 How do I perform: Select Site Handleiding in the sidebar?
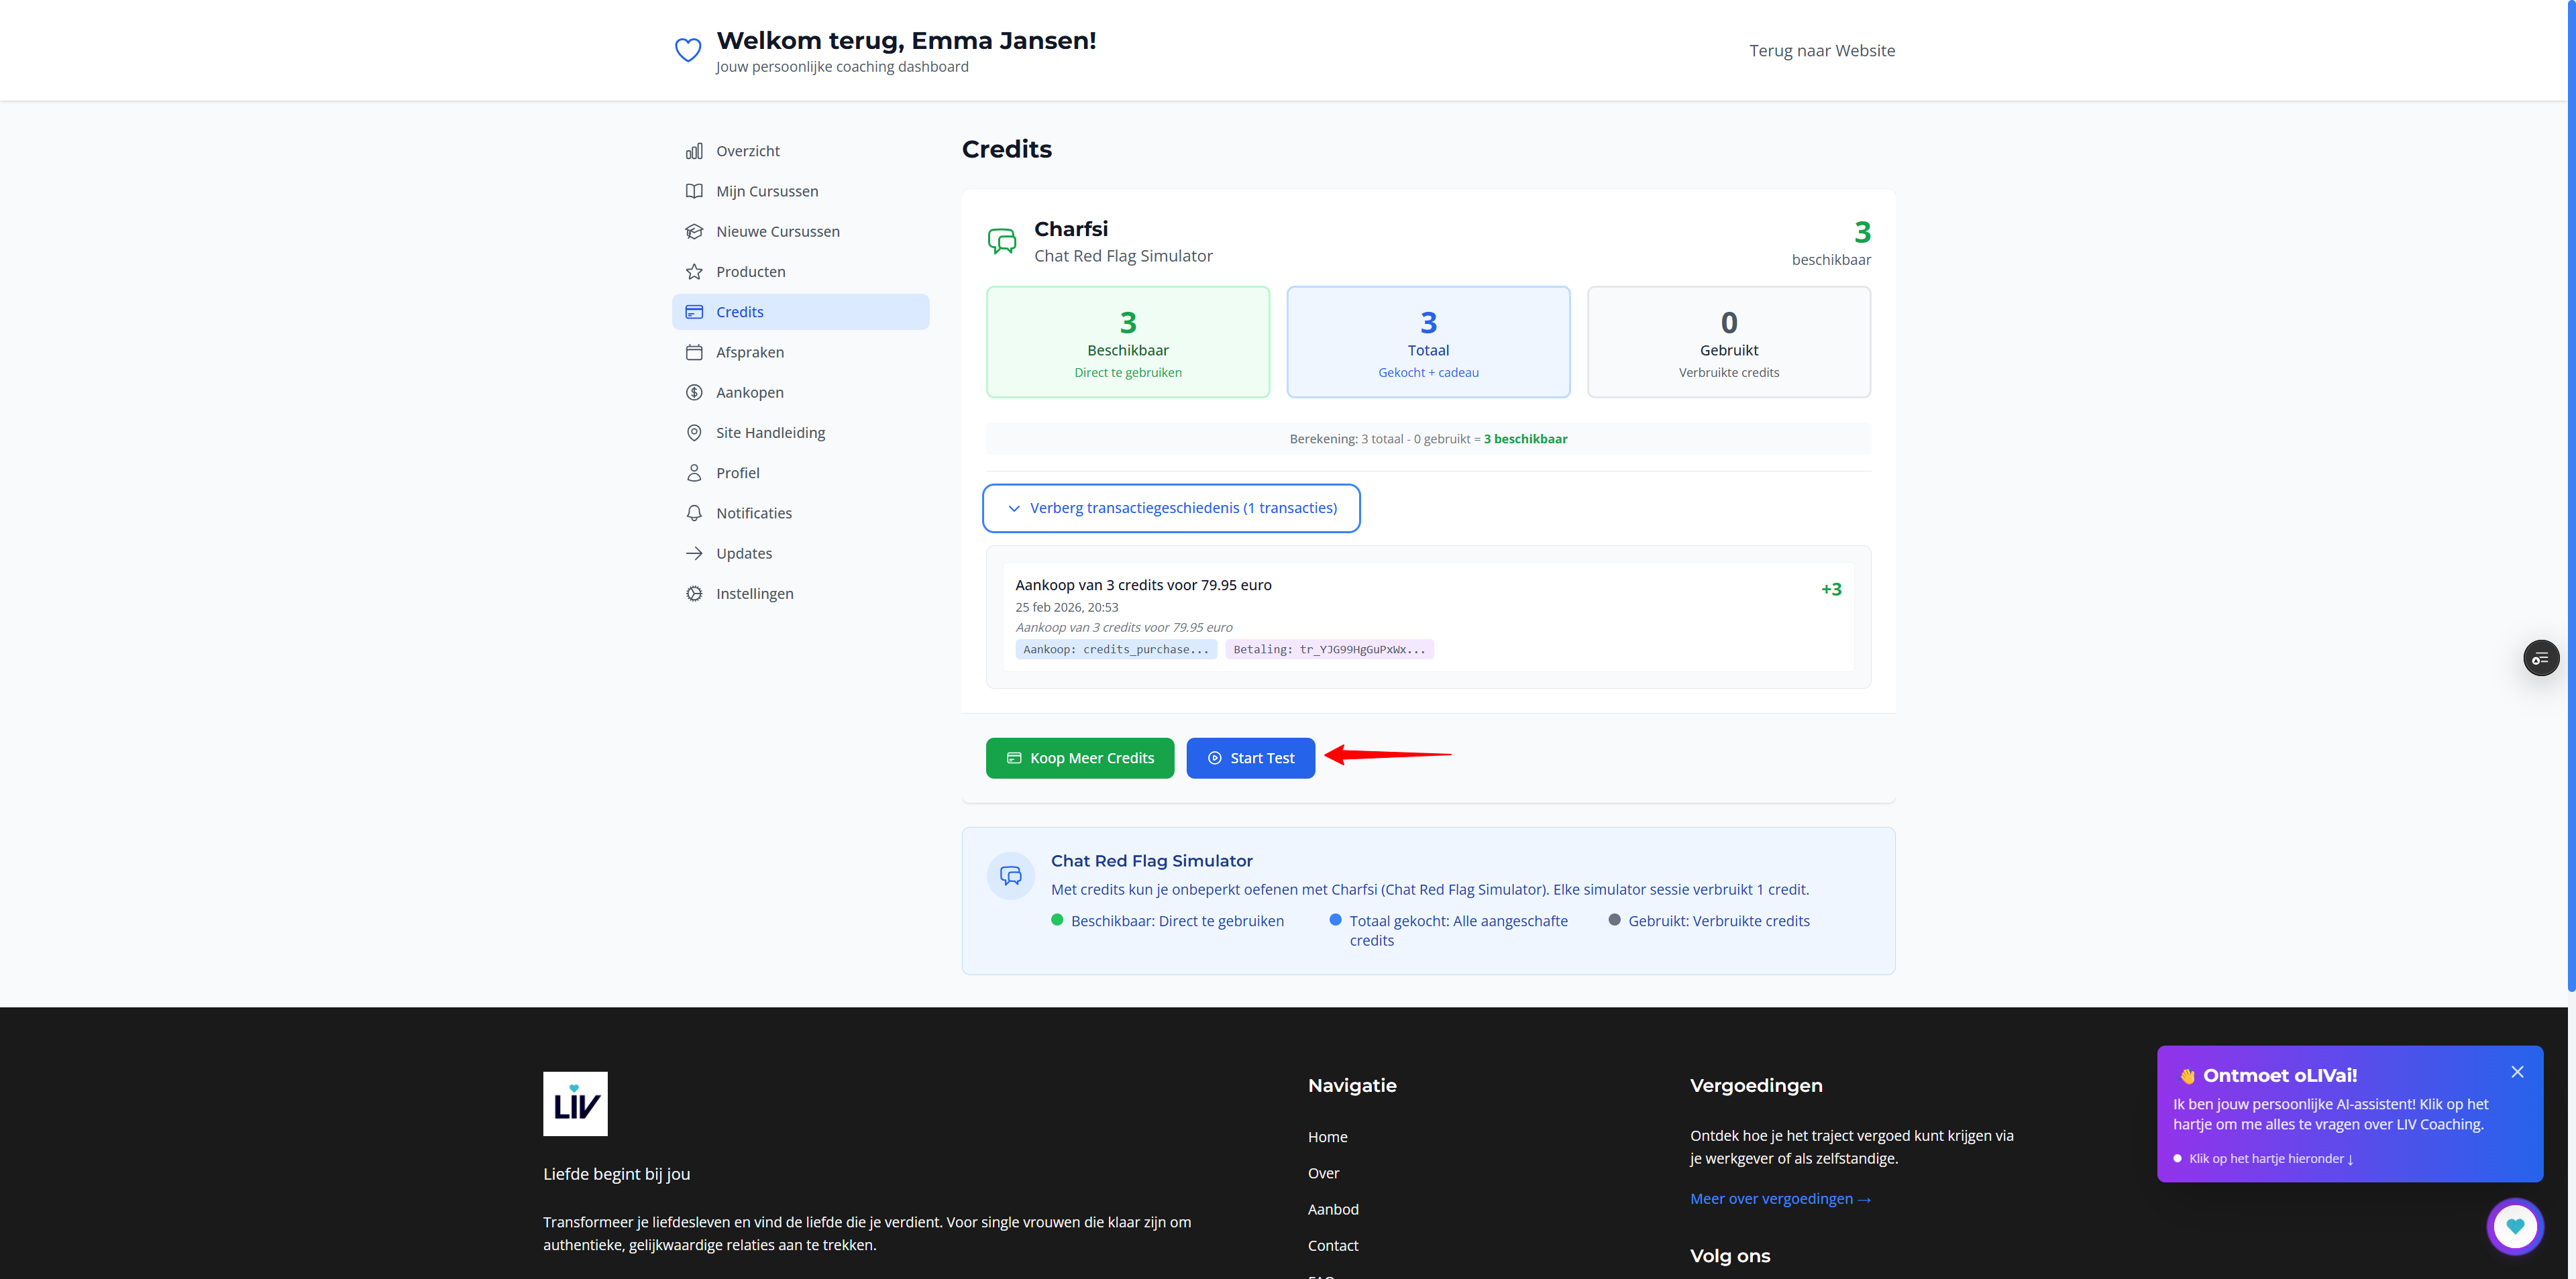coord(770,432)
